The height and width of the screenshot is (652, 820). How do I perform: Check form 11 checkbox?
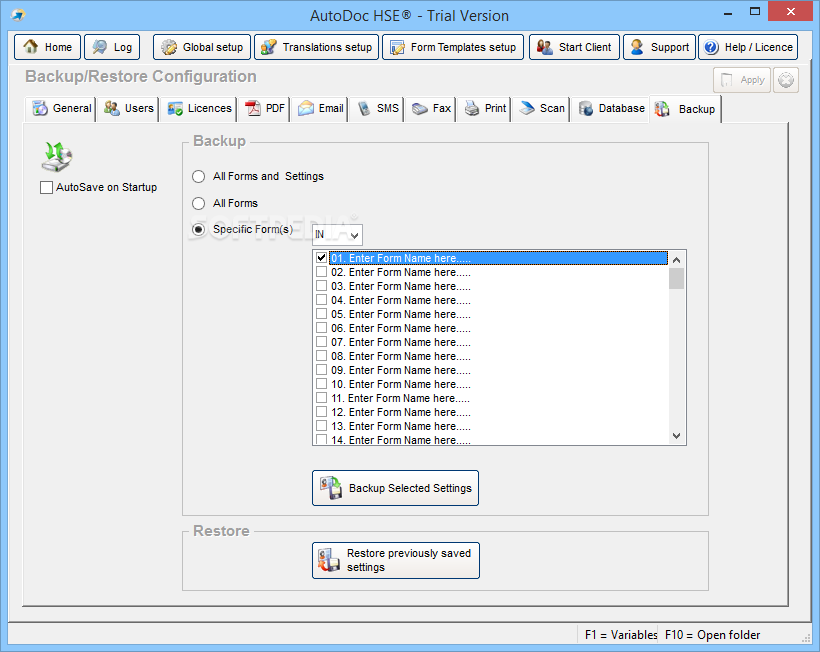pos(322,398)
